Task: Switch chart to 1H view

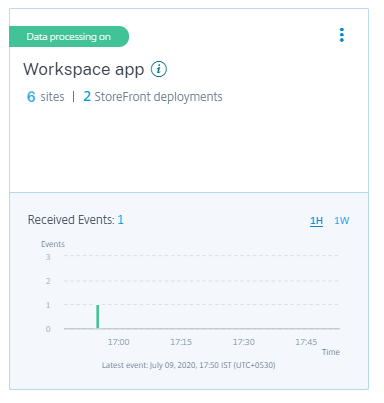Action: click(316, 221)
